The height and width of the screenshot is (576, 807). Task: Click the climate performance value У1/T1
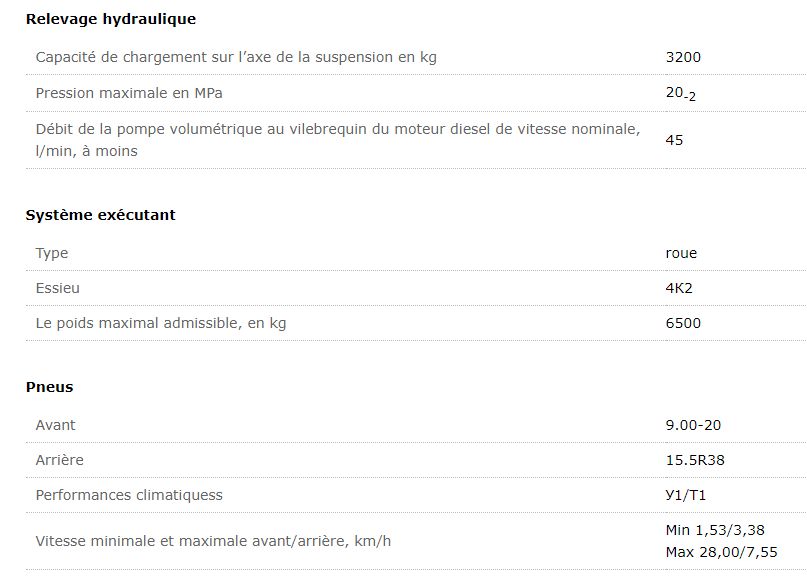pyautogui.click(x=686, y=495)
